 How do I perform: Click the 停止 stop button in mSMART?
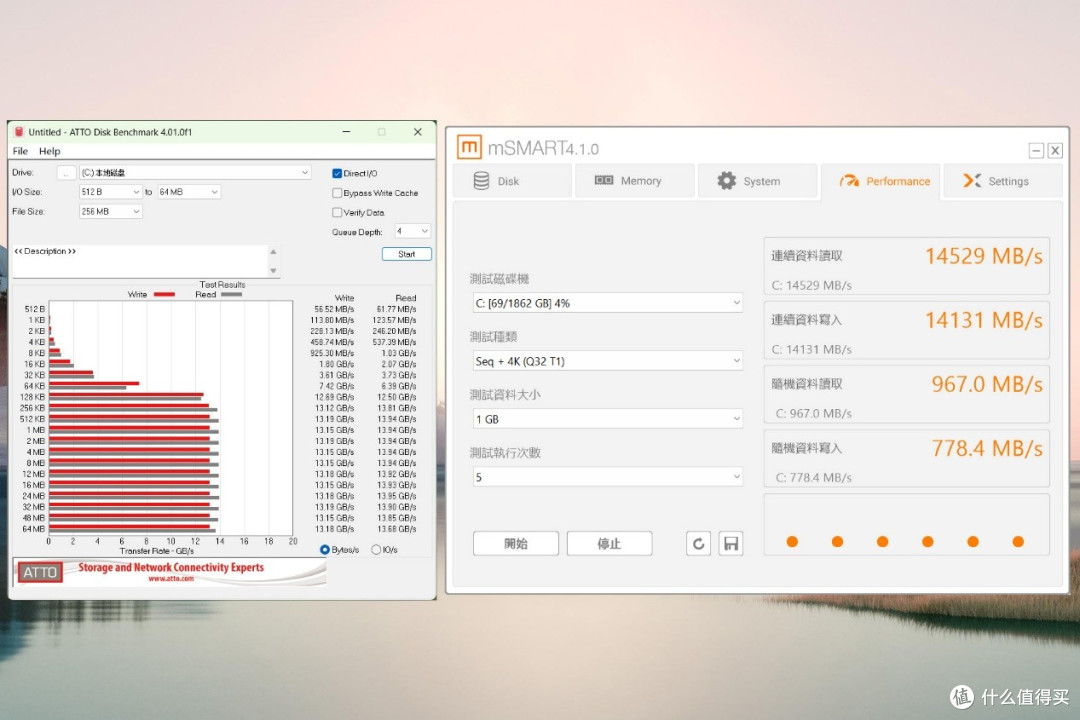(x=609, y=544)
